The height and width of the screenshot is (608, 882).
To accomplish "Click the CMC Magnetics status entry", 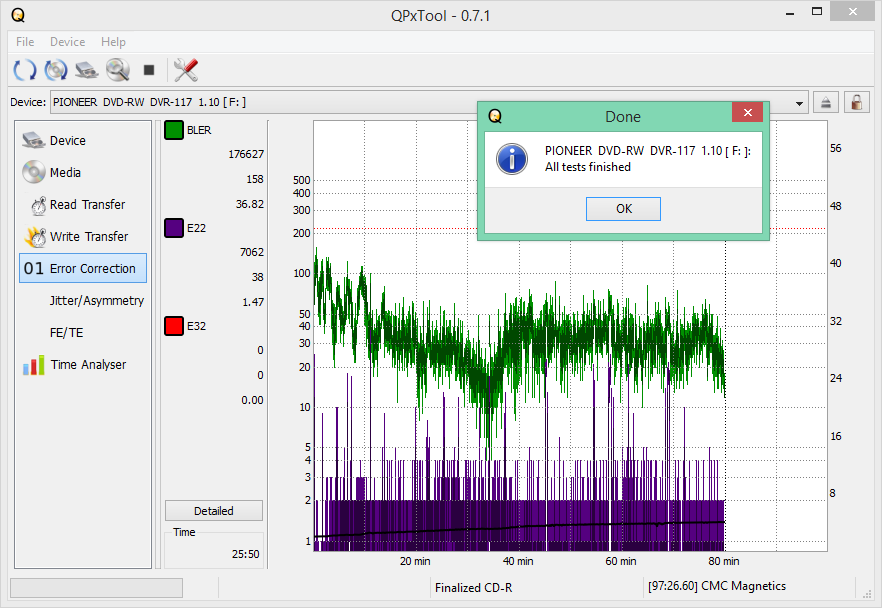I will coord(717,586).
